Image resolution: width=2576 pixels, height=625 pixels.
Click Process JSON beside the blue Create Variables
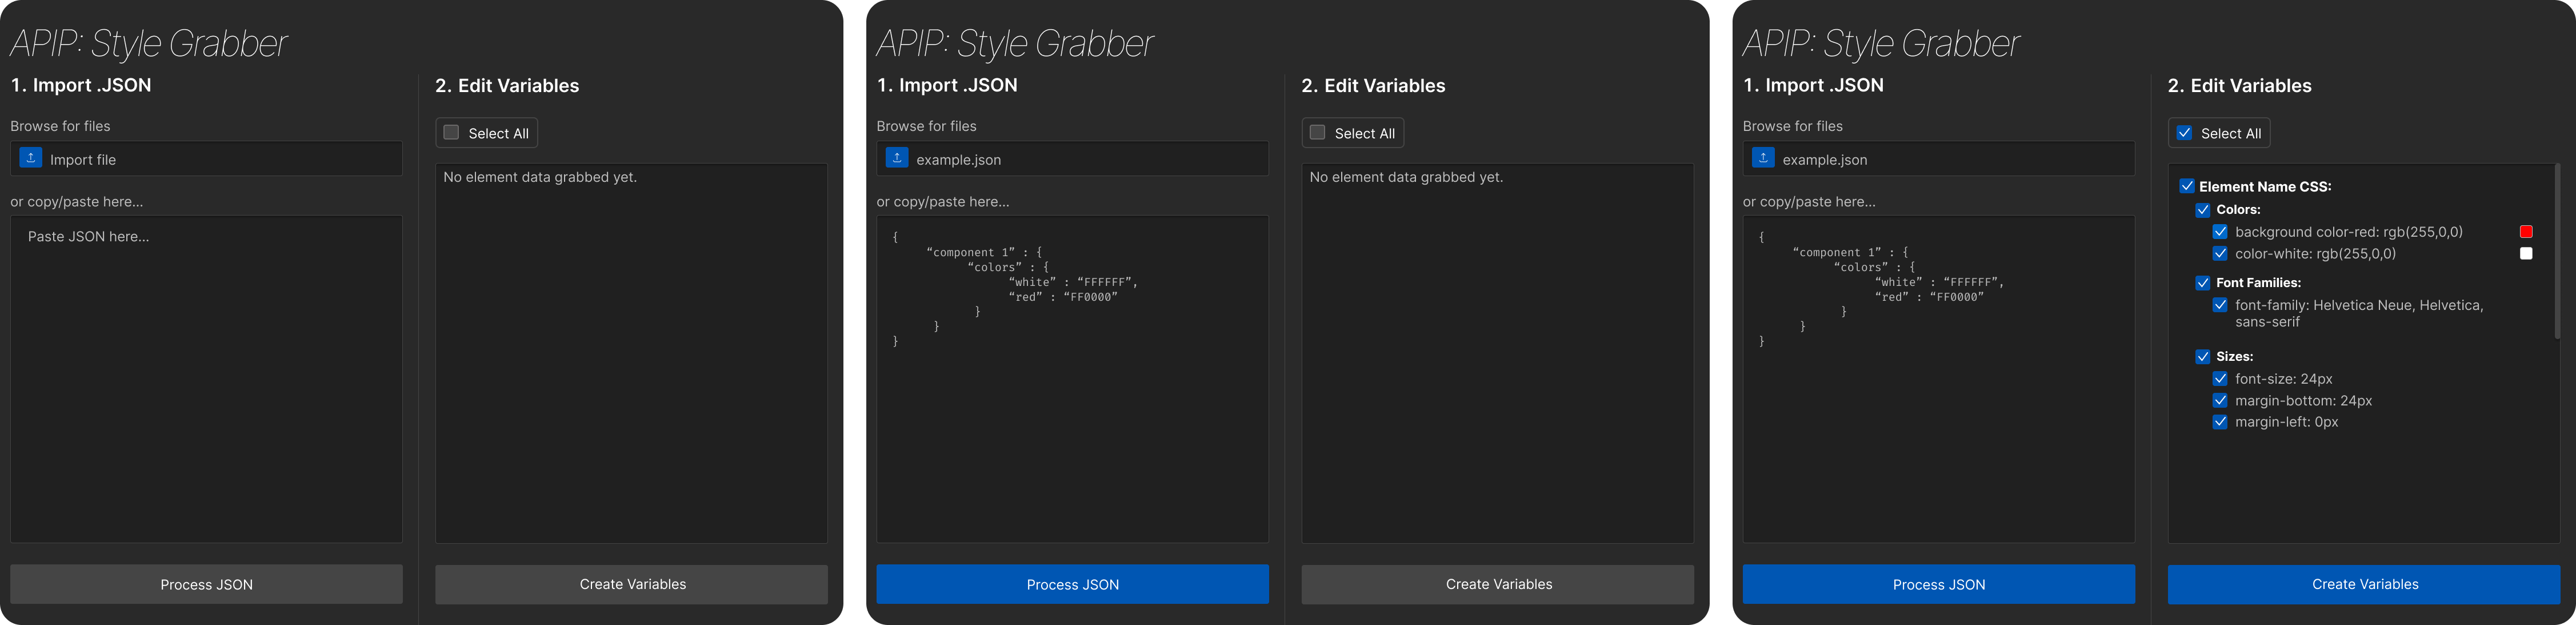tap(1938, 584)
